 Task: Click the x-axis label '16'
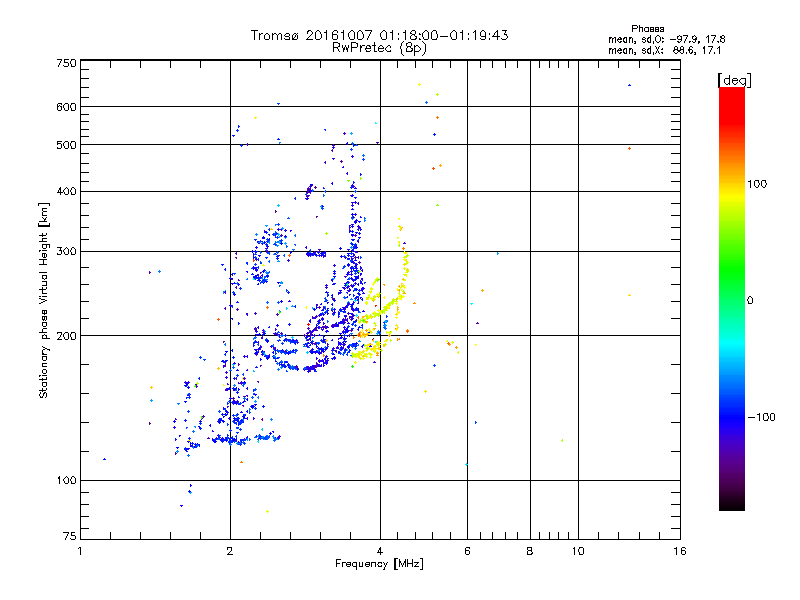click(680, 551)
